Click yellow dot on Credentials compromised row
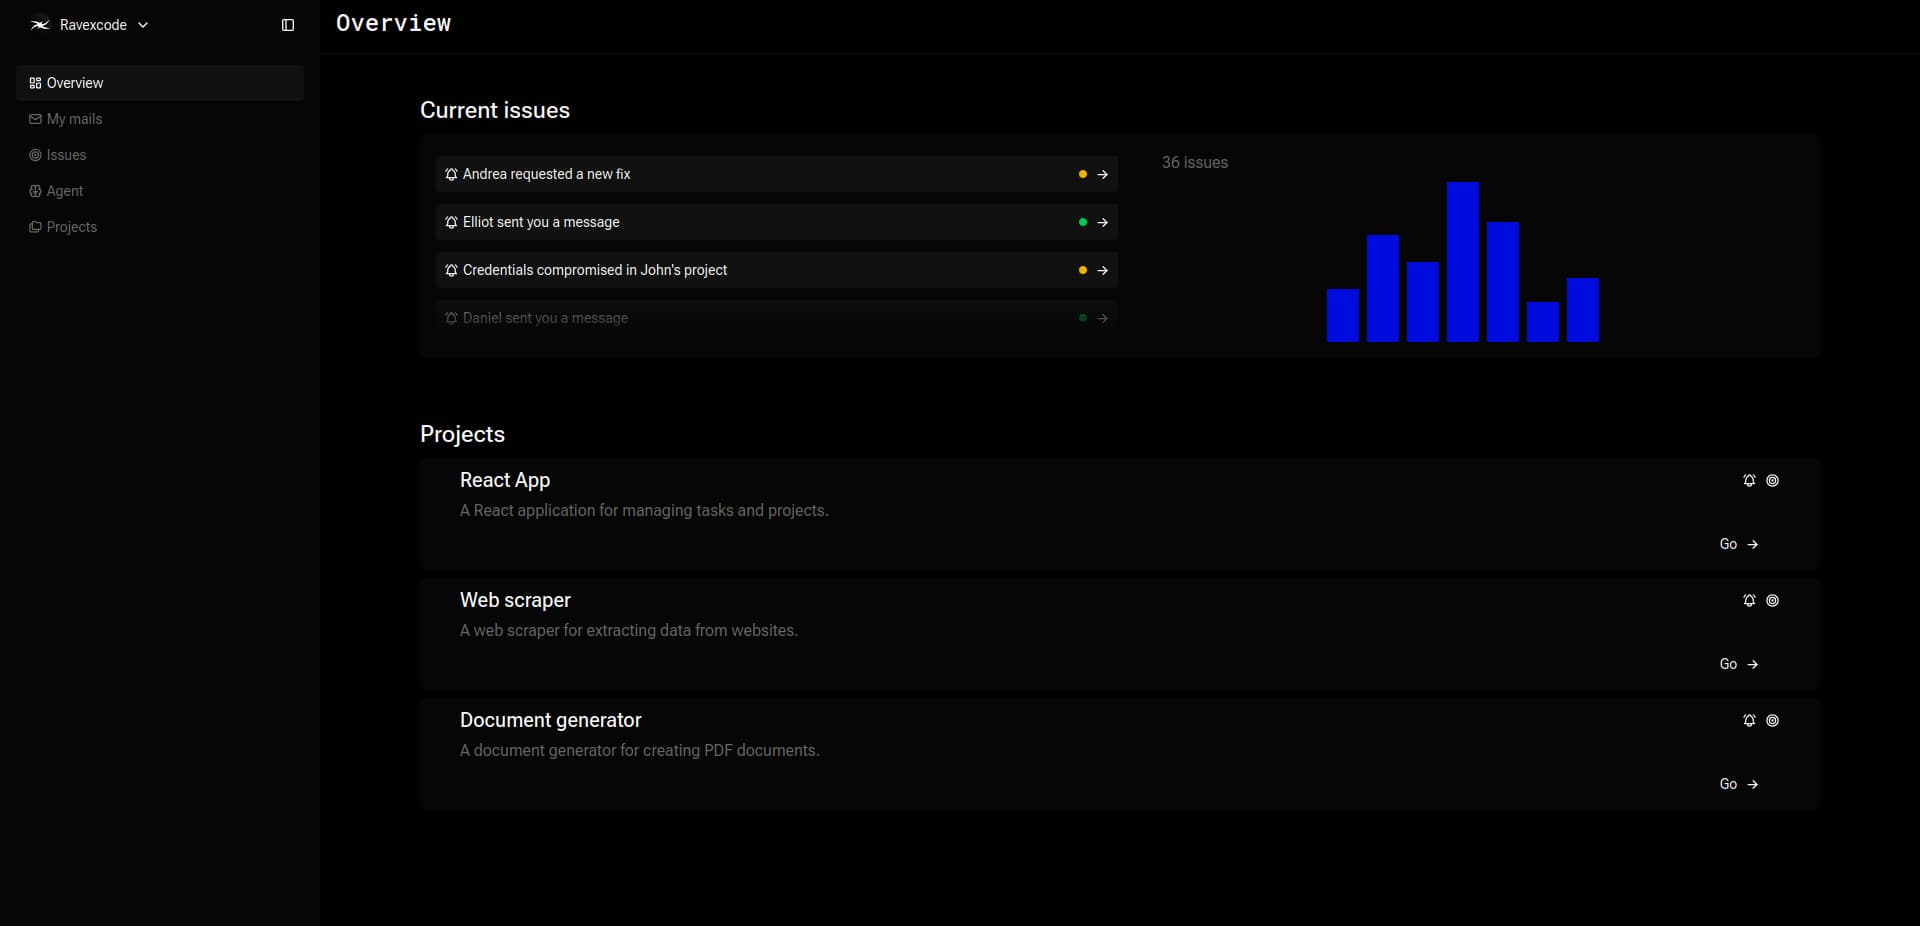The width and height of the screenshot is (1920, 926). [1082, 270]
